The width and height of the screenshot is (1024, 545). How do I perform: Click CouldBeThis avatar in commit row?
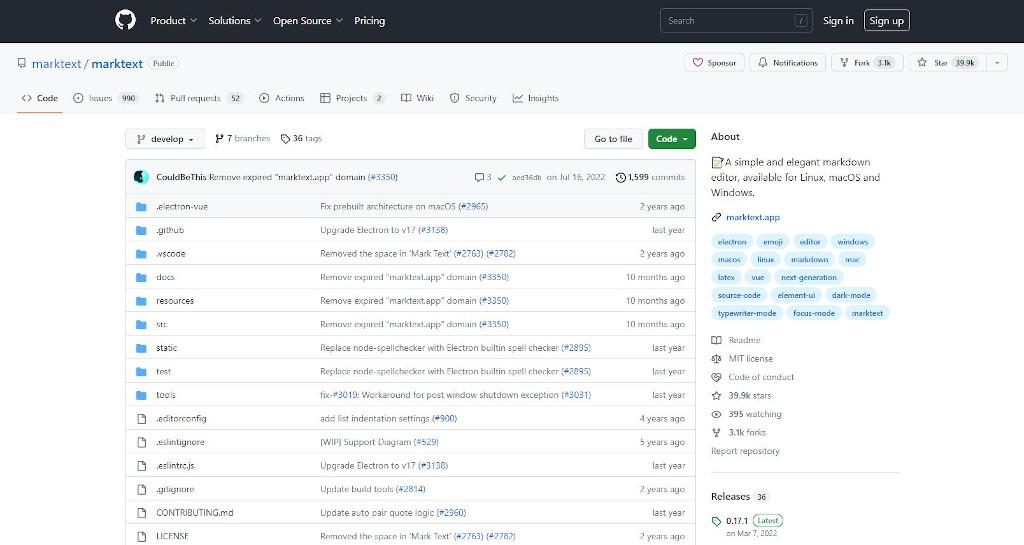(x=141, y=177)
